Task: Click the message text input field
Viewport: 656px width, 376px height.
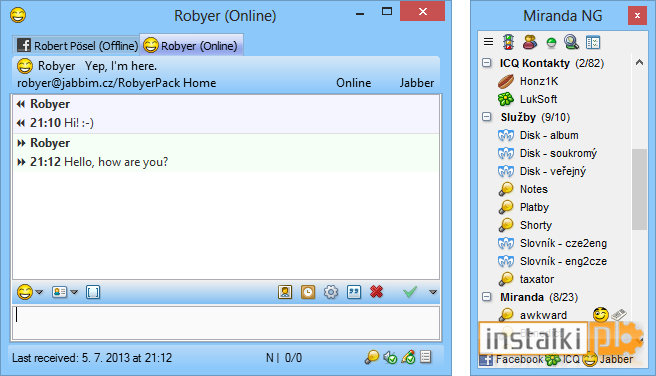Action: pos(226,323)
